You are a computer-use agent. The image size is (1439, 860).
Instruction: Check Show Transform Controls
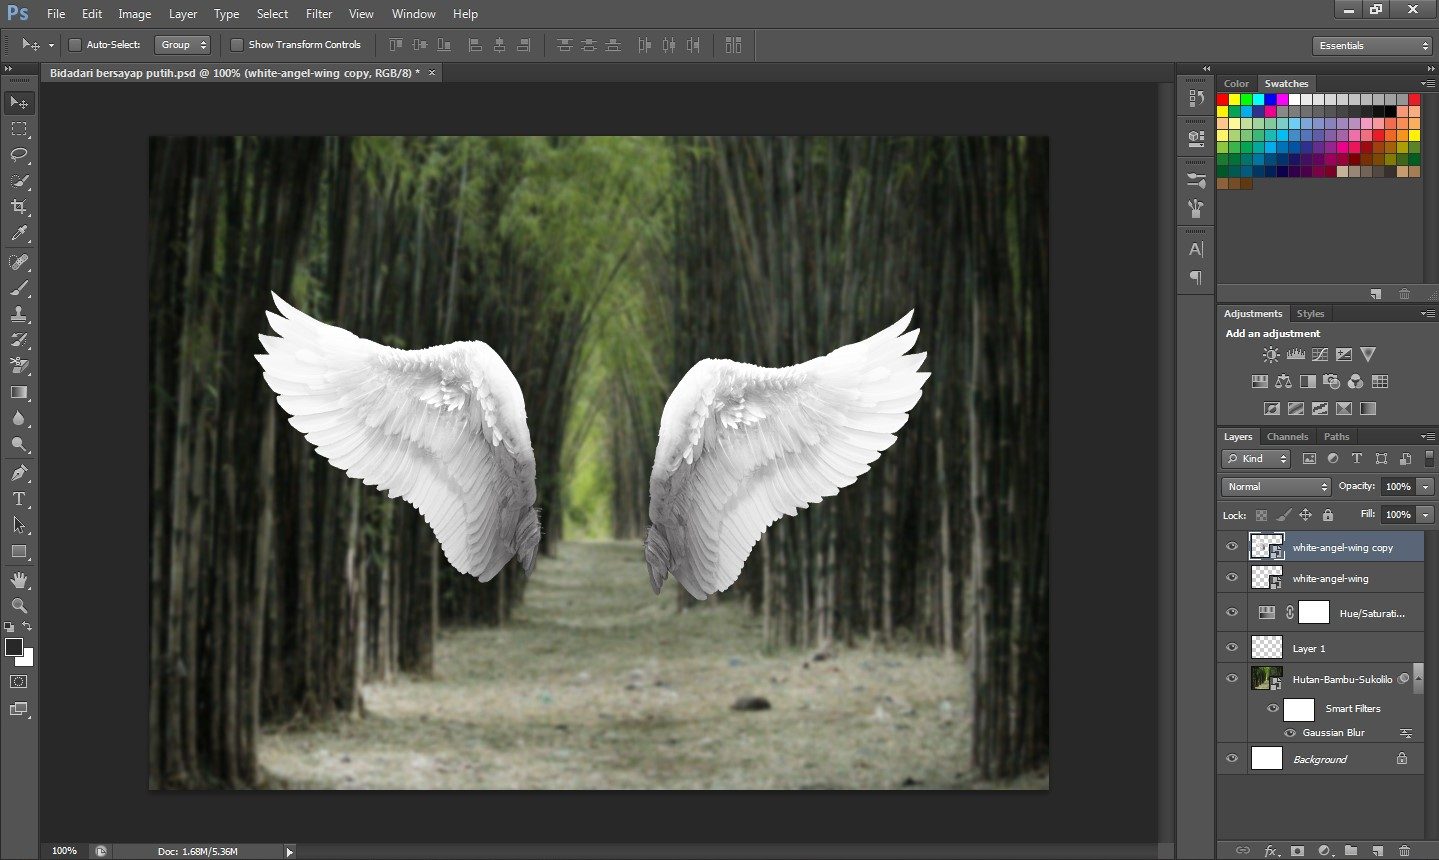pos(237,45)
